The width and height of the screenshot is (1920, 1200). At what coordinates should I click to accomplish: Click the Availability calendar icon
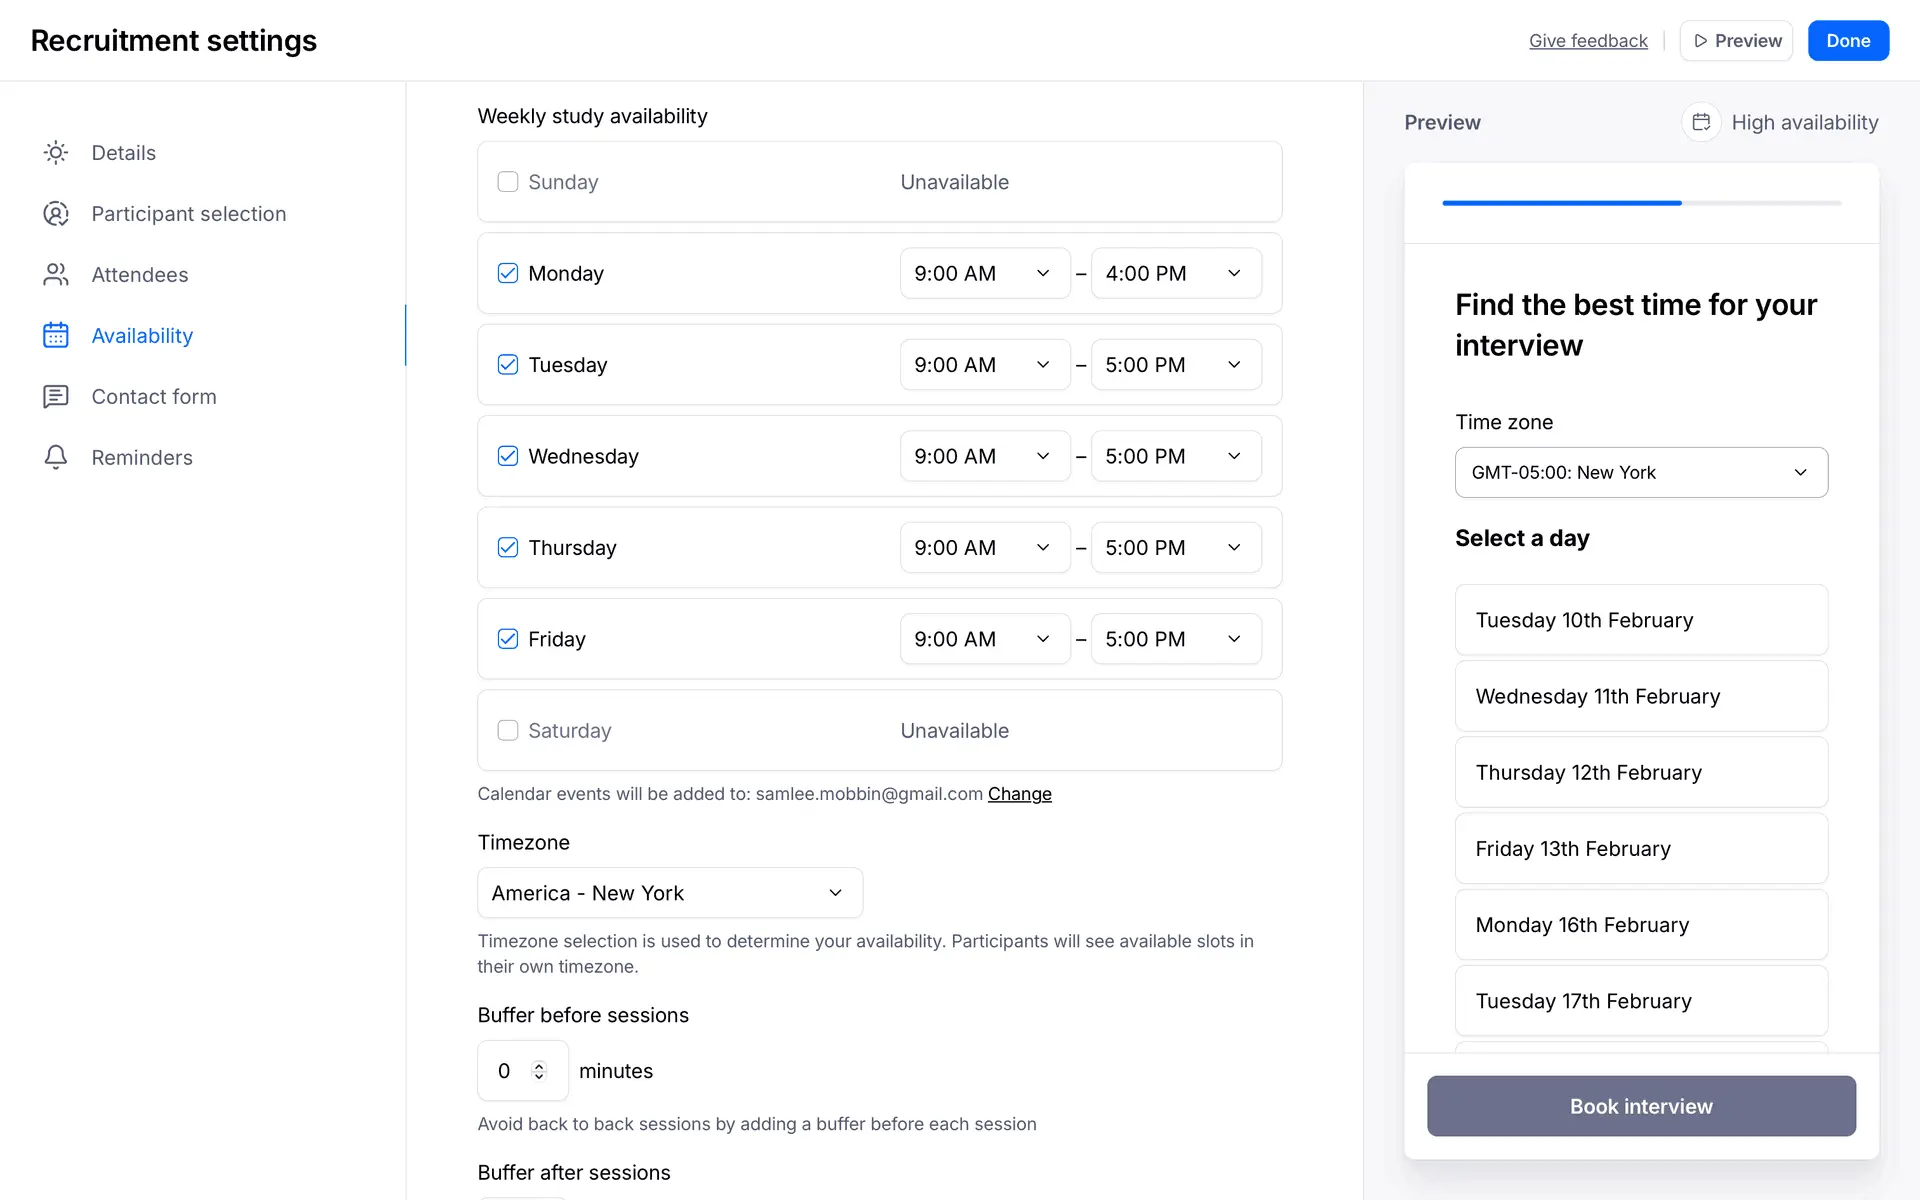pos(56,336)
